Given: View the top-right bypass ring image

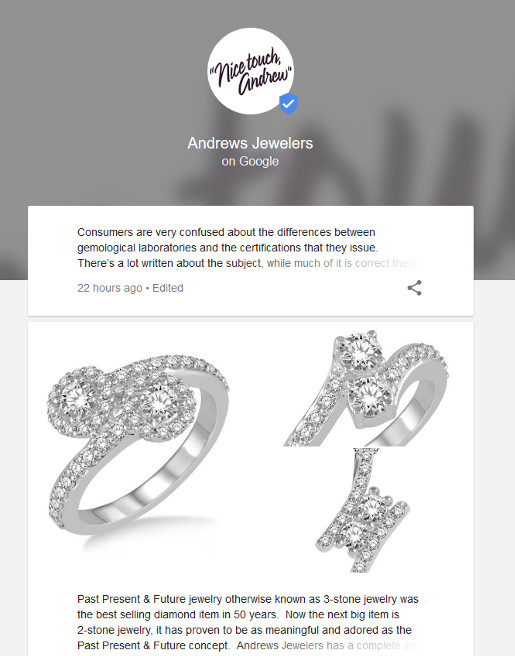Looking at the screenshot, I should click(367, 388).
